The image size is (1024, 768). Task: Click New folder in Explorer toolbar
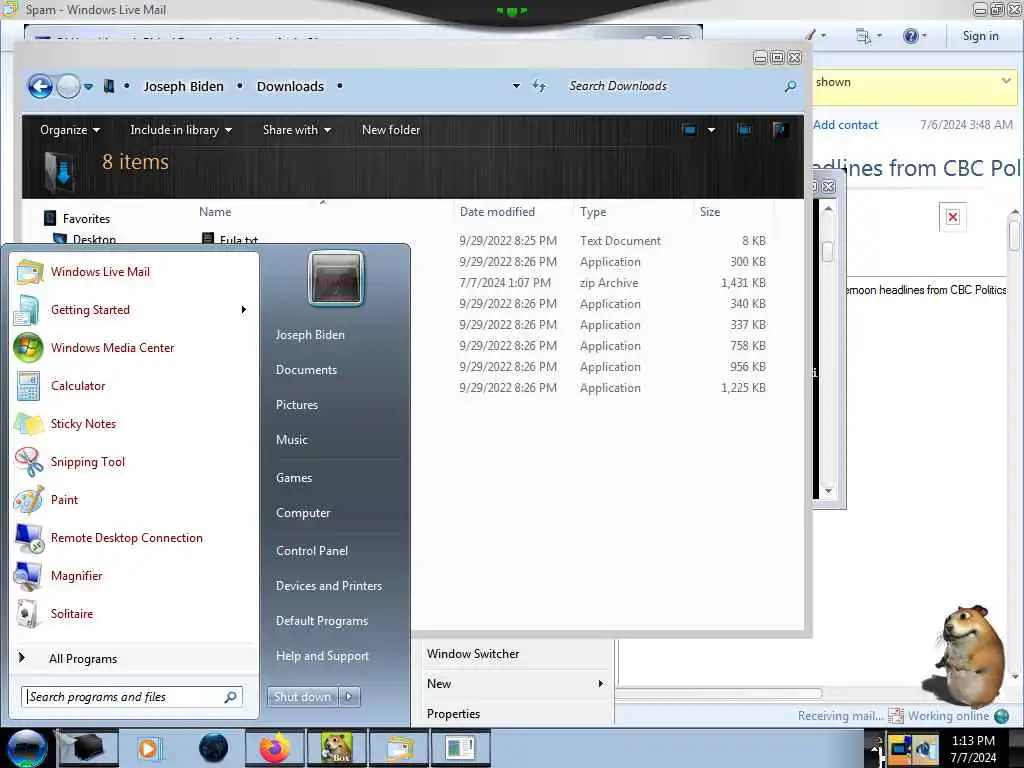[x=391, y=130]
